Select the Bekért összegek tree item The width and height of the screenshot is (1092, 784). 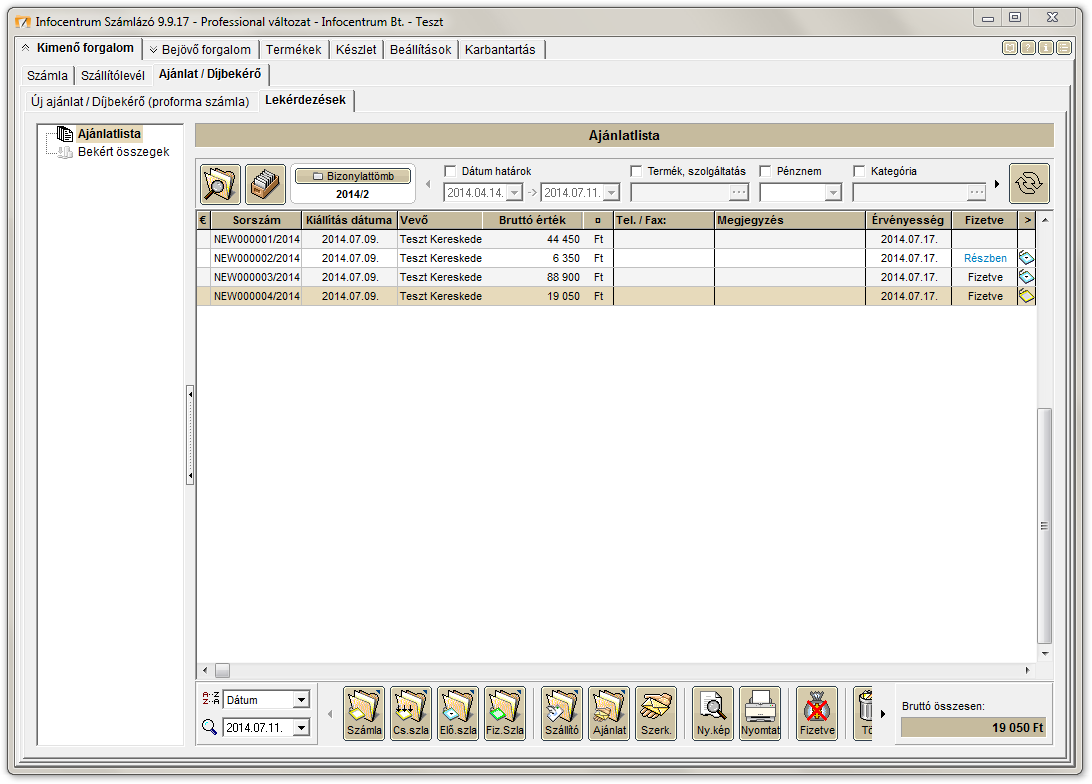123,152
